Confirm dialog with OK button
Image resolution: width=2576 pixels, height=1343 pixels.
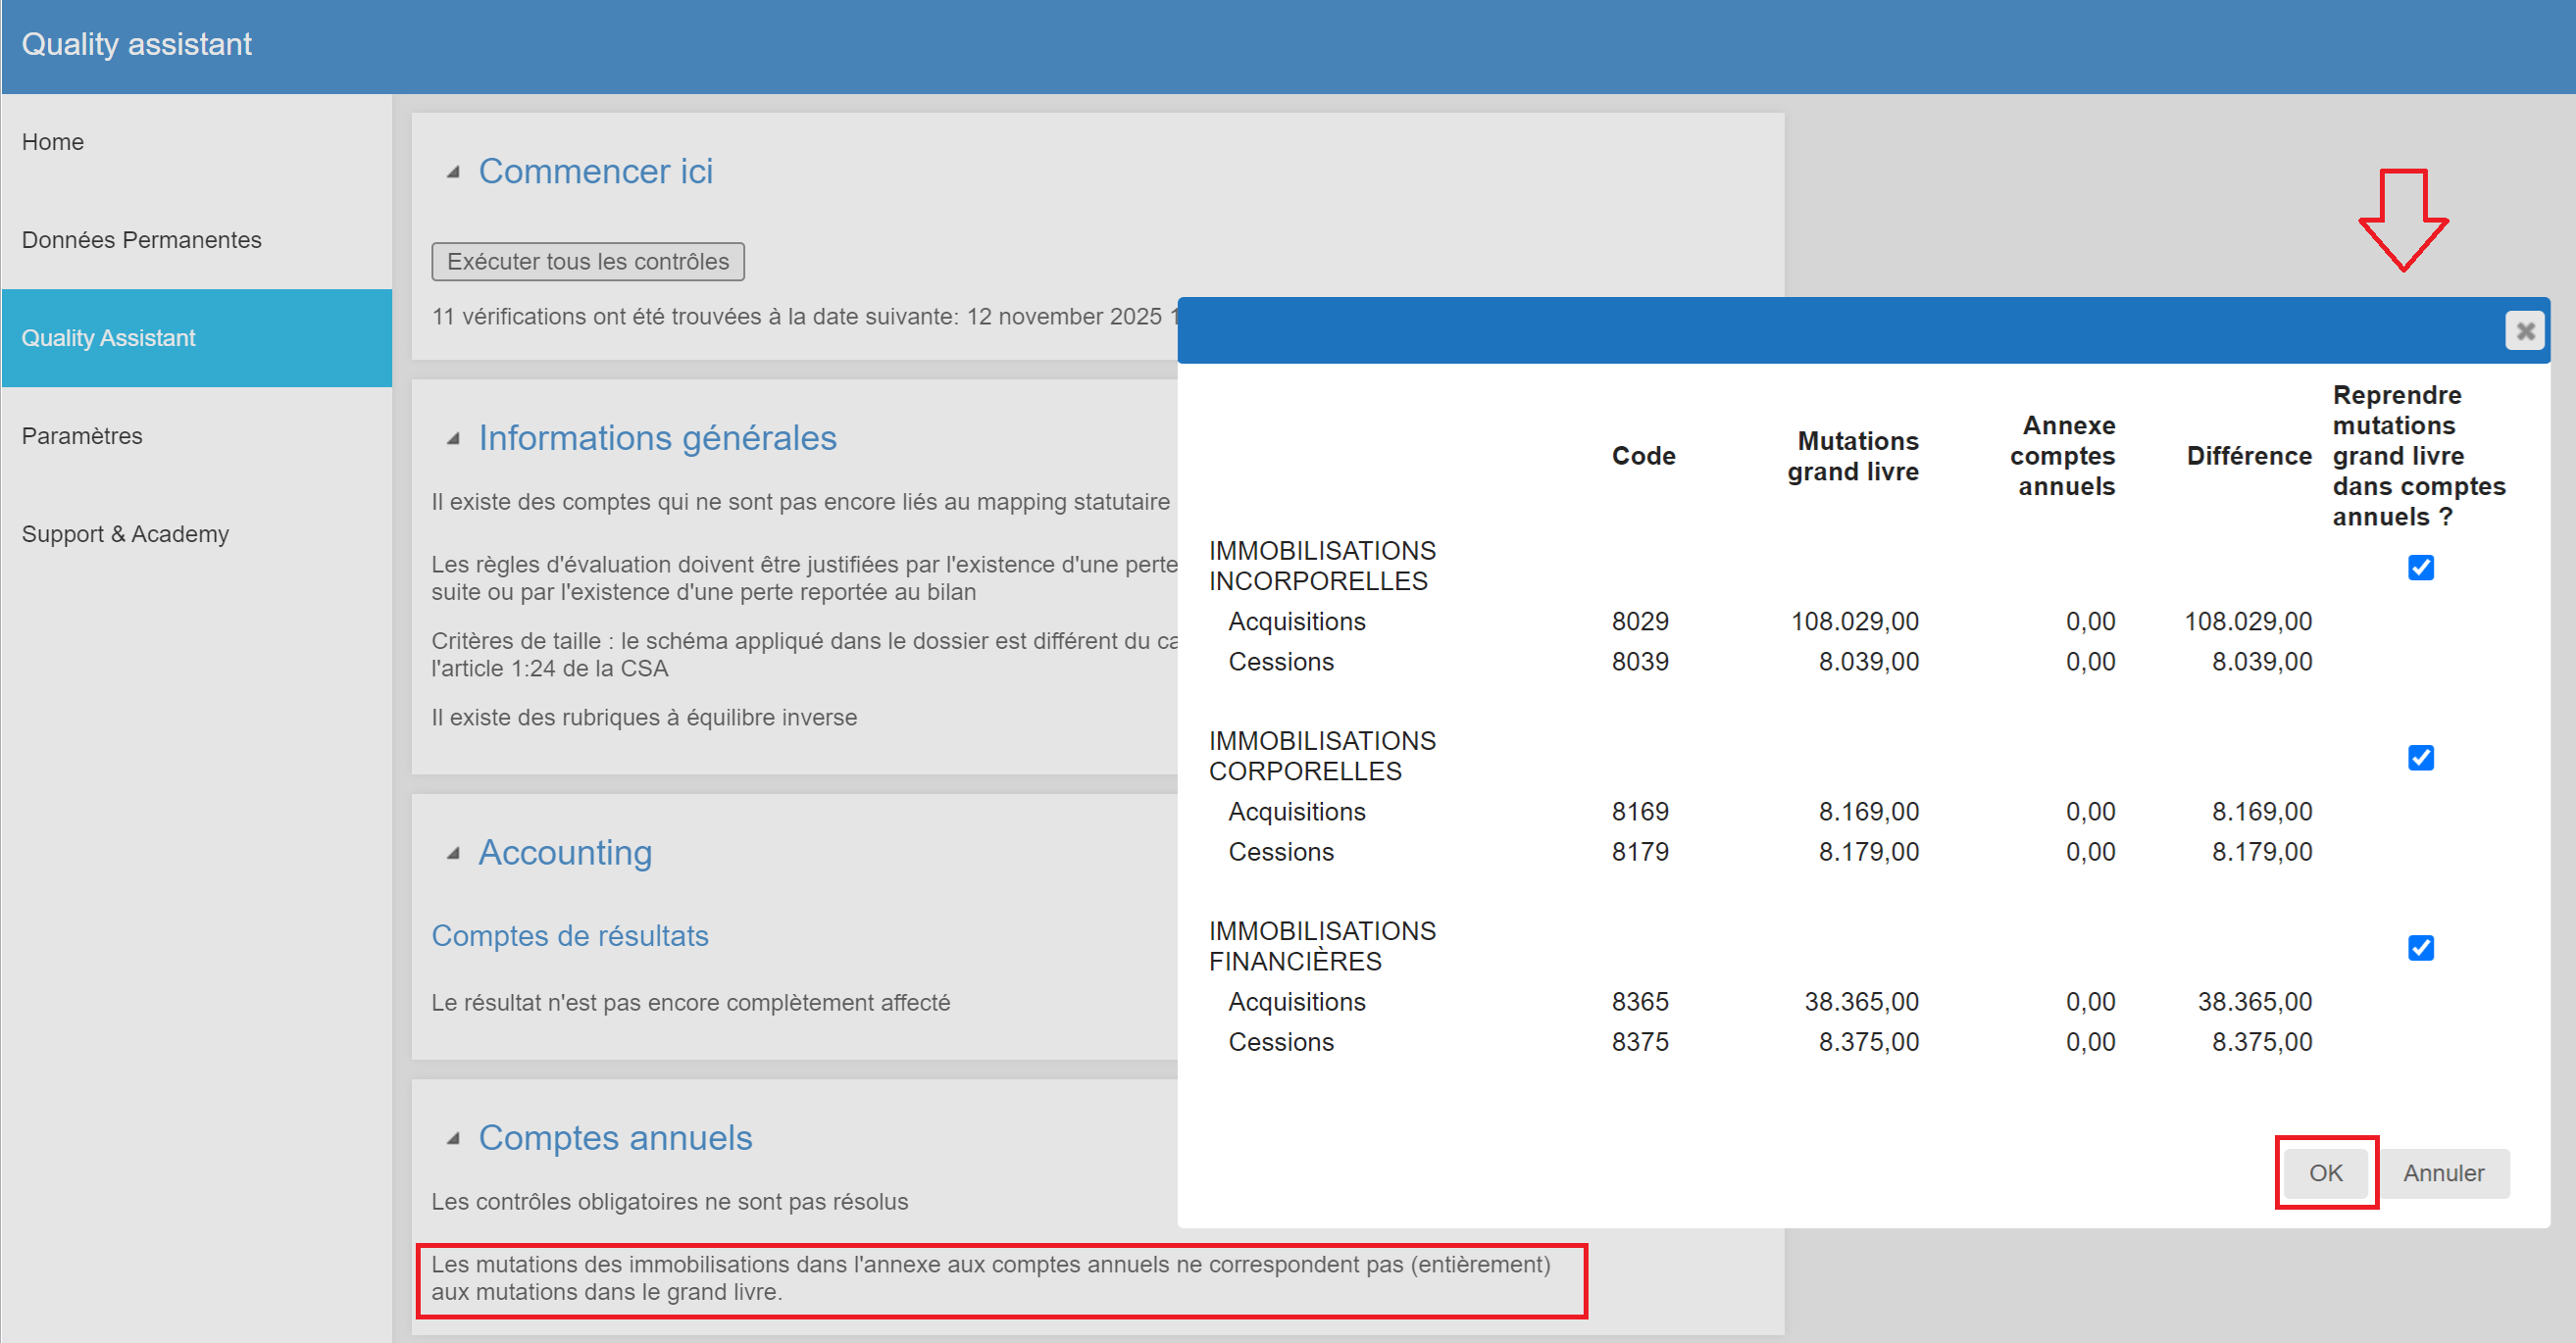(2325, 1173)
